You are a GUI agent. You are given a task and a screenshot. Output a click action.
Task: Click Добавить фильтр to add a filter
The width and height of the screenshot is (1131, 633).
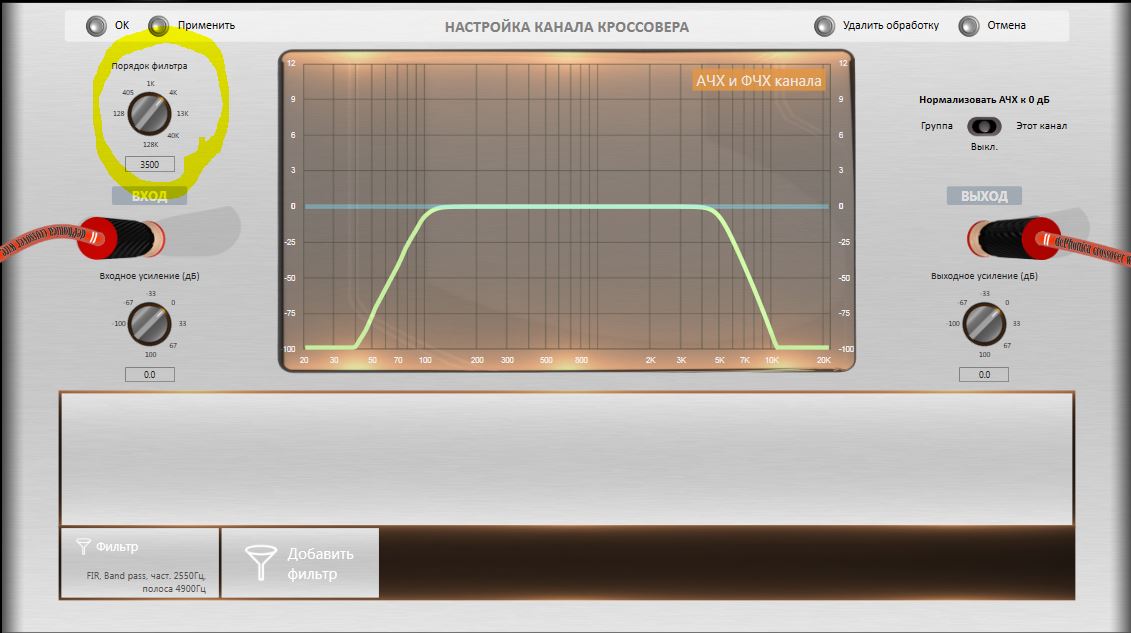click(300, 563)
